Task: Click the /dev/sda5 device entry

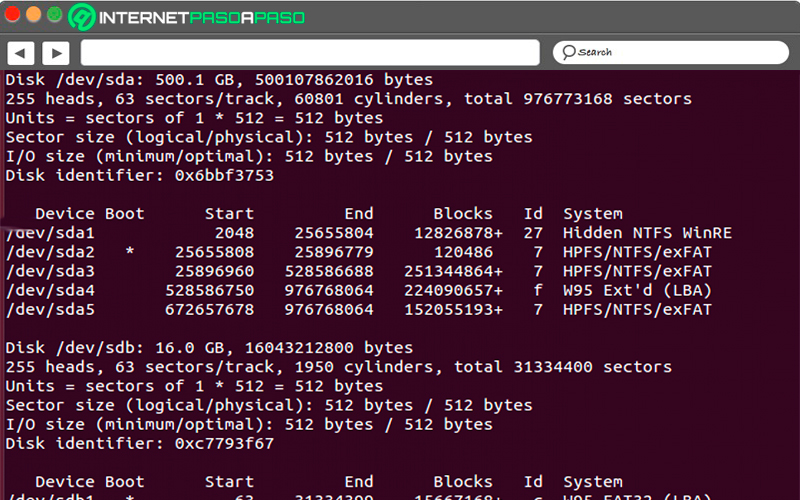Action: (50, 309)
